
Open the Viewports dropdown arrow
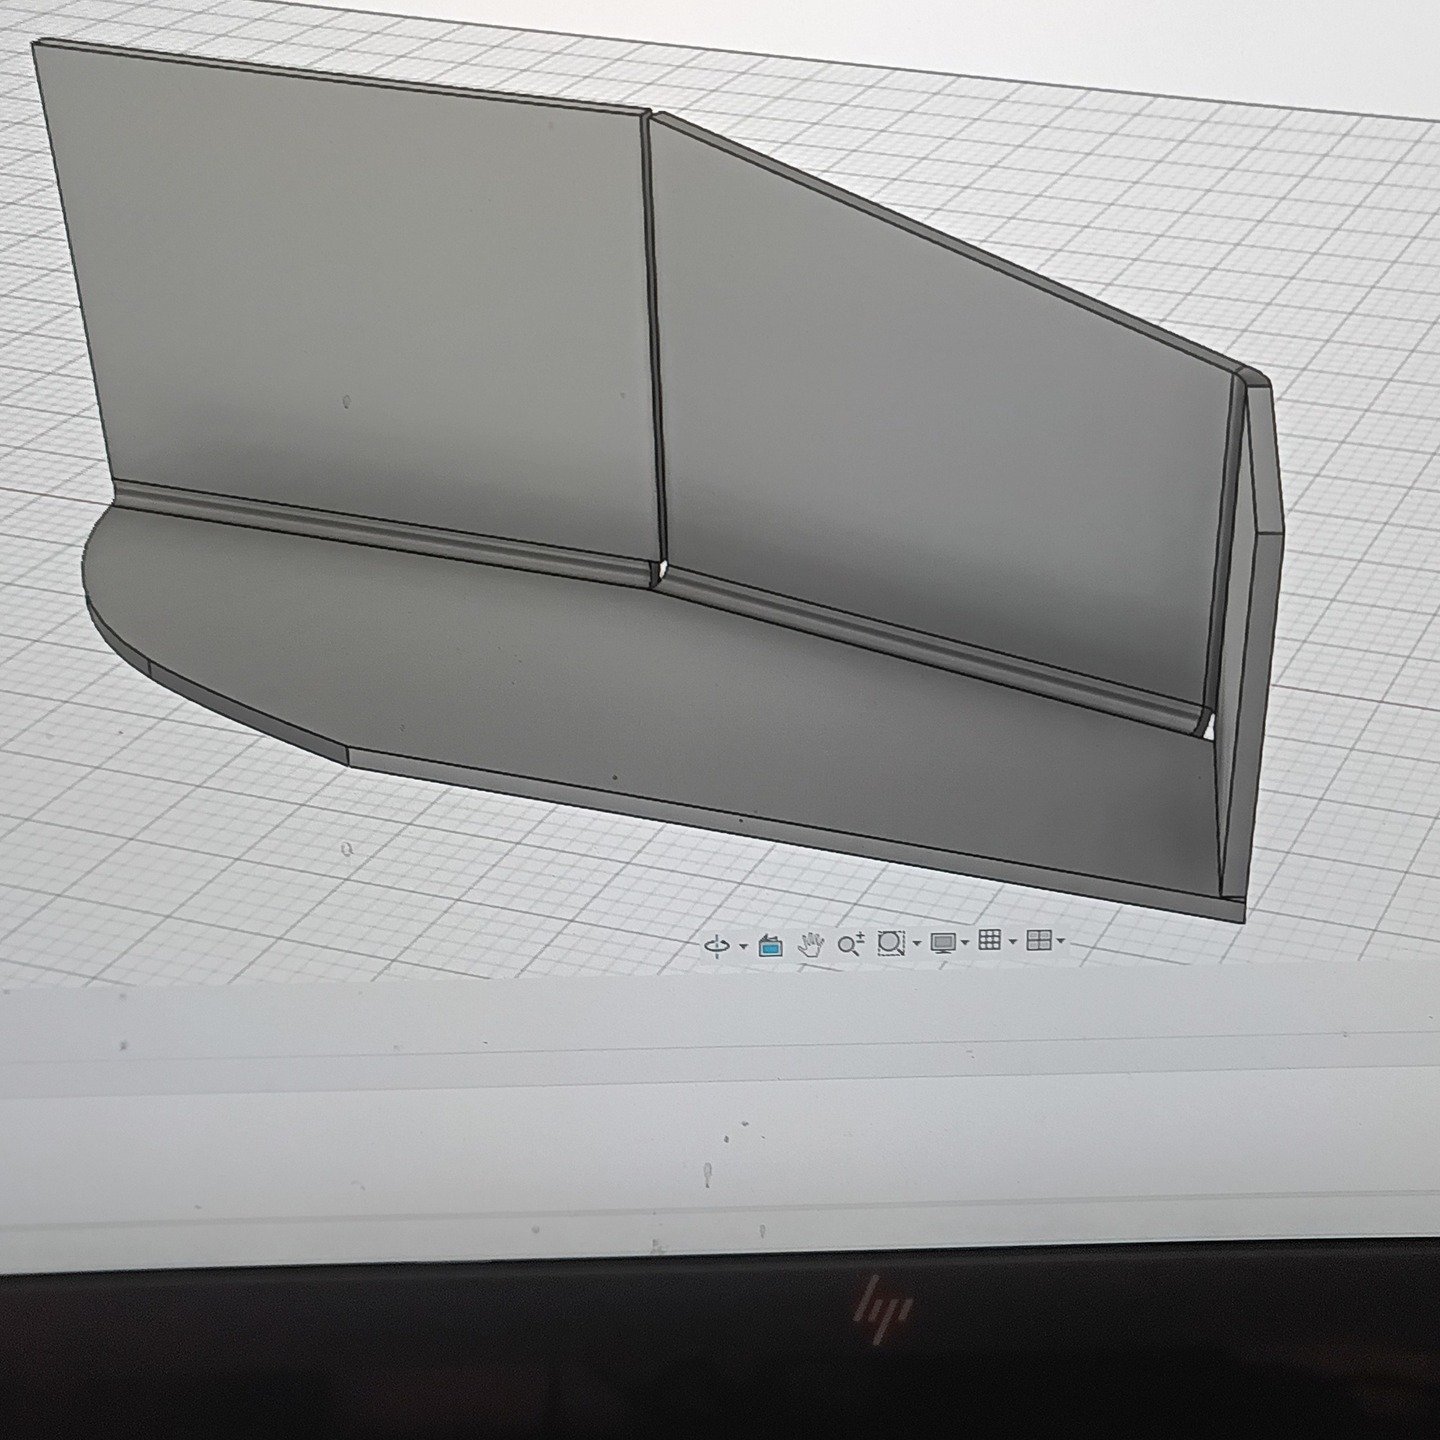pyautogui.click(x=1059, y=943)
